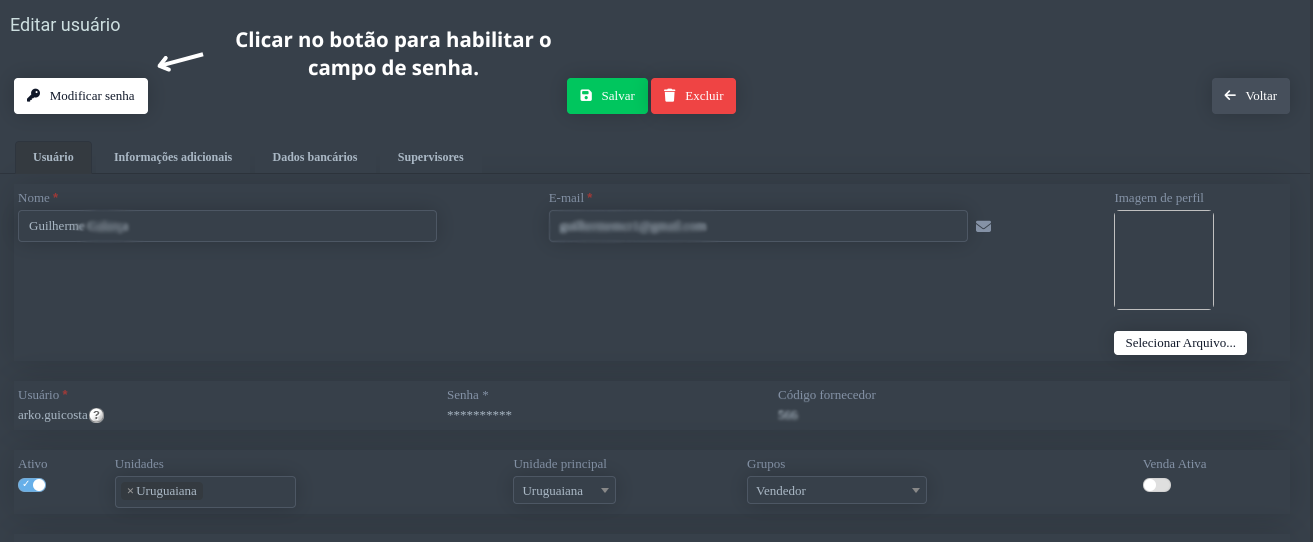Click the envelope icon beside E-mail field
This screenshot has width=1313, height=542.
[x=983, y=226]
